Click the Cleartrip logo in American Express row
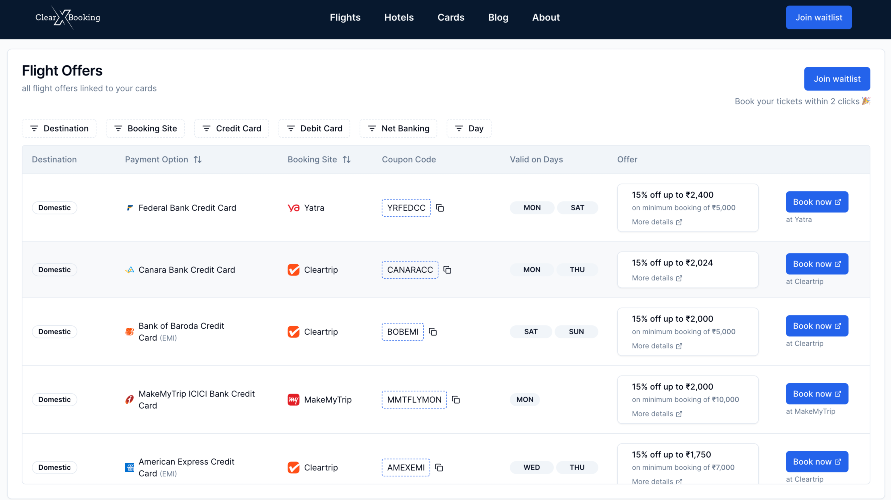This screenshot has height=500, width=891. coord(293,468)
